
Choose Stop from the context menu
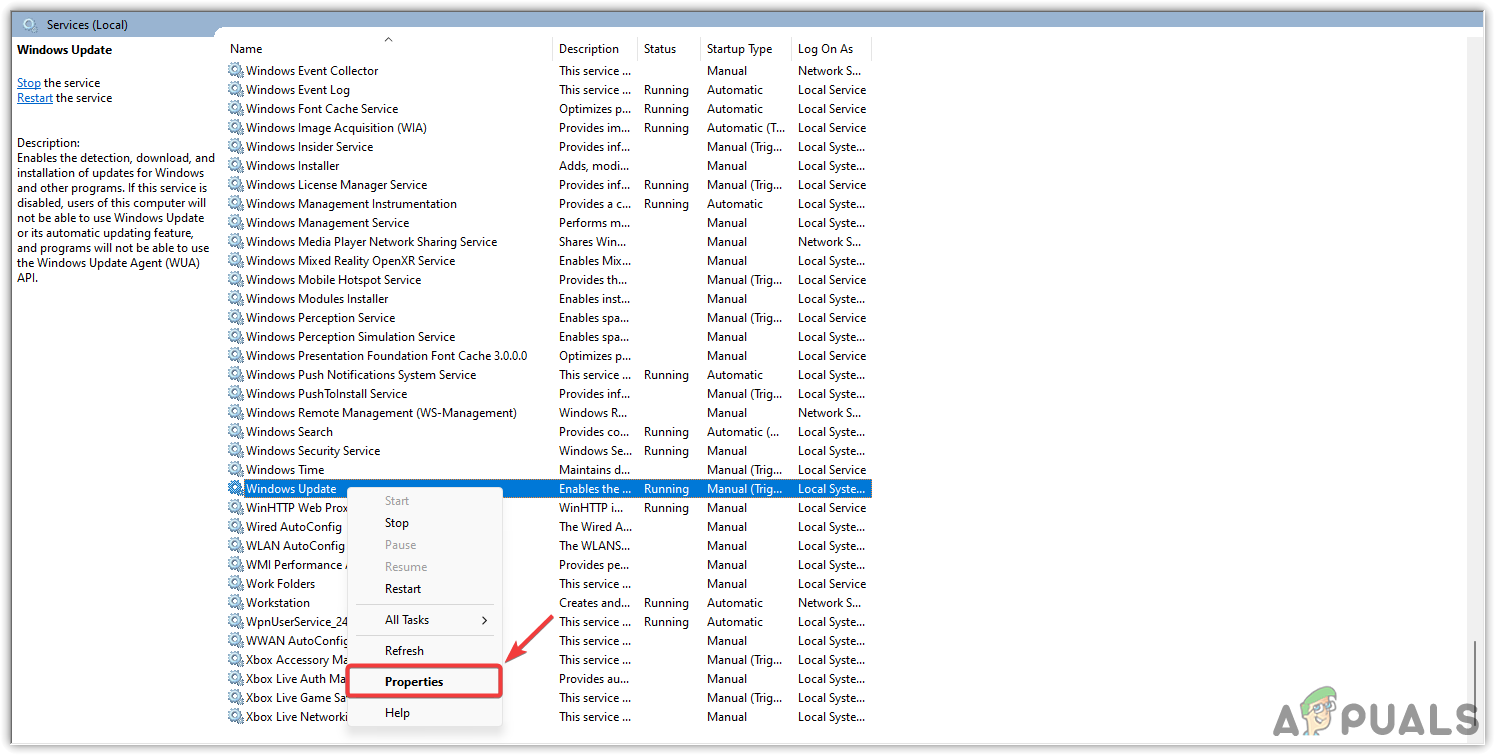tap(397, 523)
